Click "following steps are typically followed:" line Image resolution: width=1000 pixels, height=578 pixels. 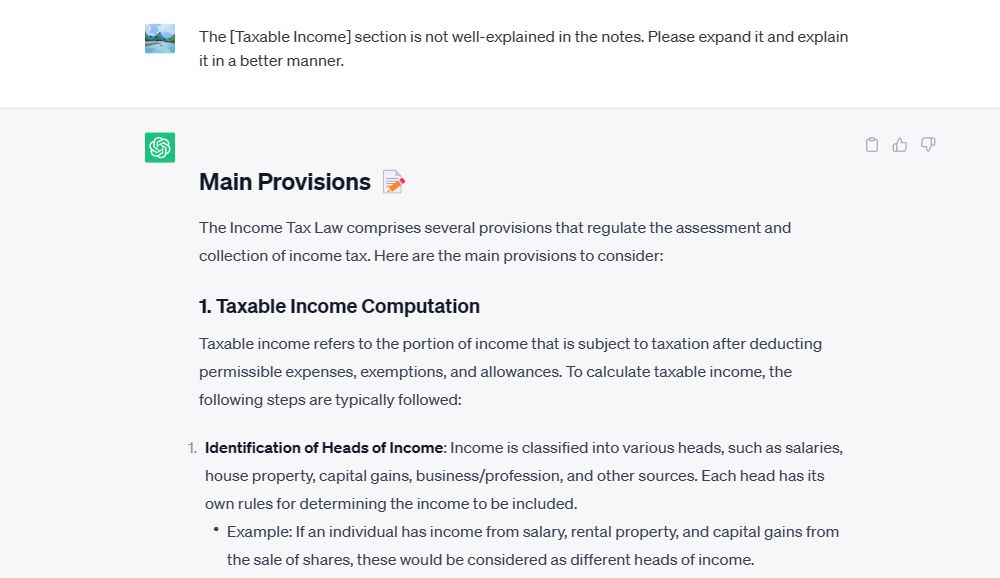pos(330,400)
